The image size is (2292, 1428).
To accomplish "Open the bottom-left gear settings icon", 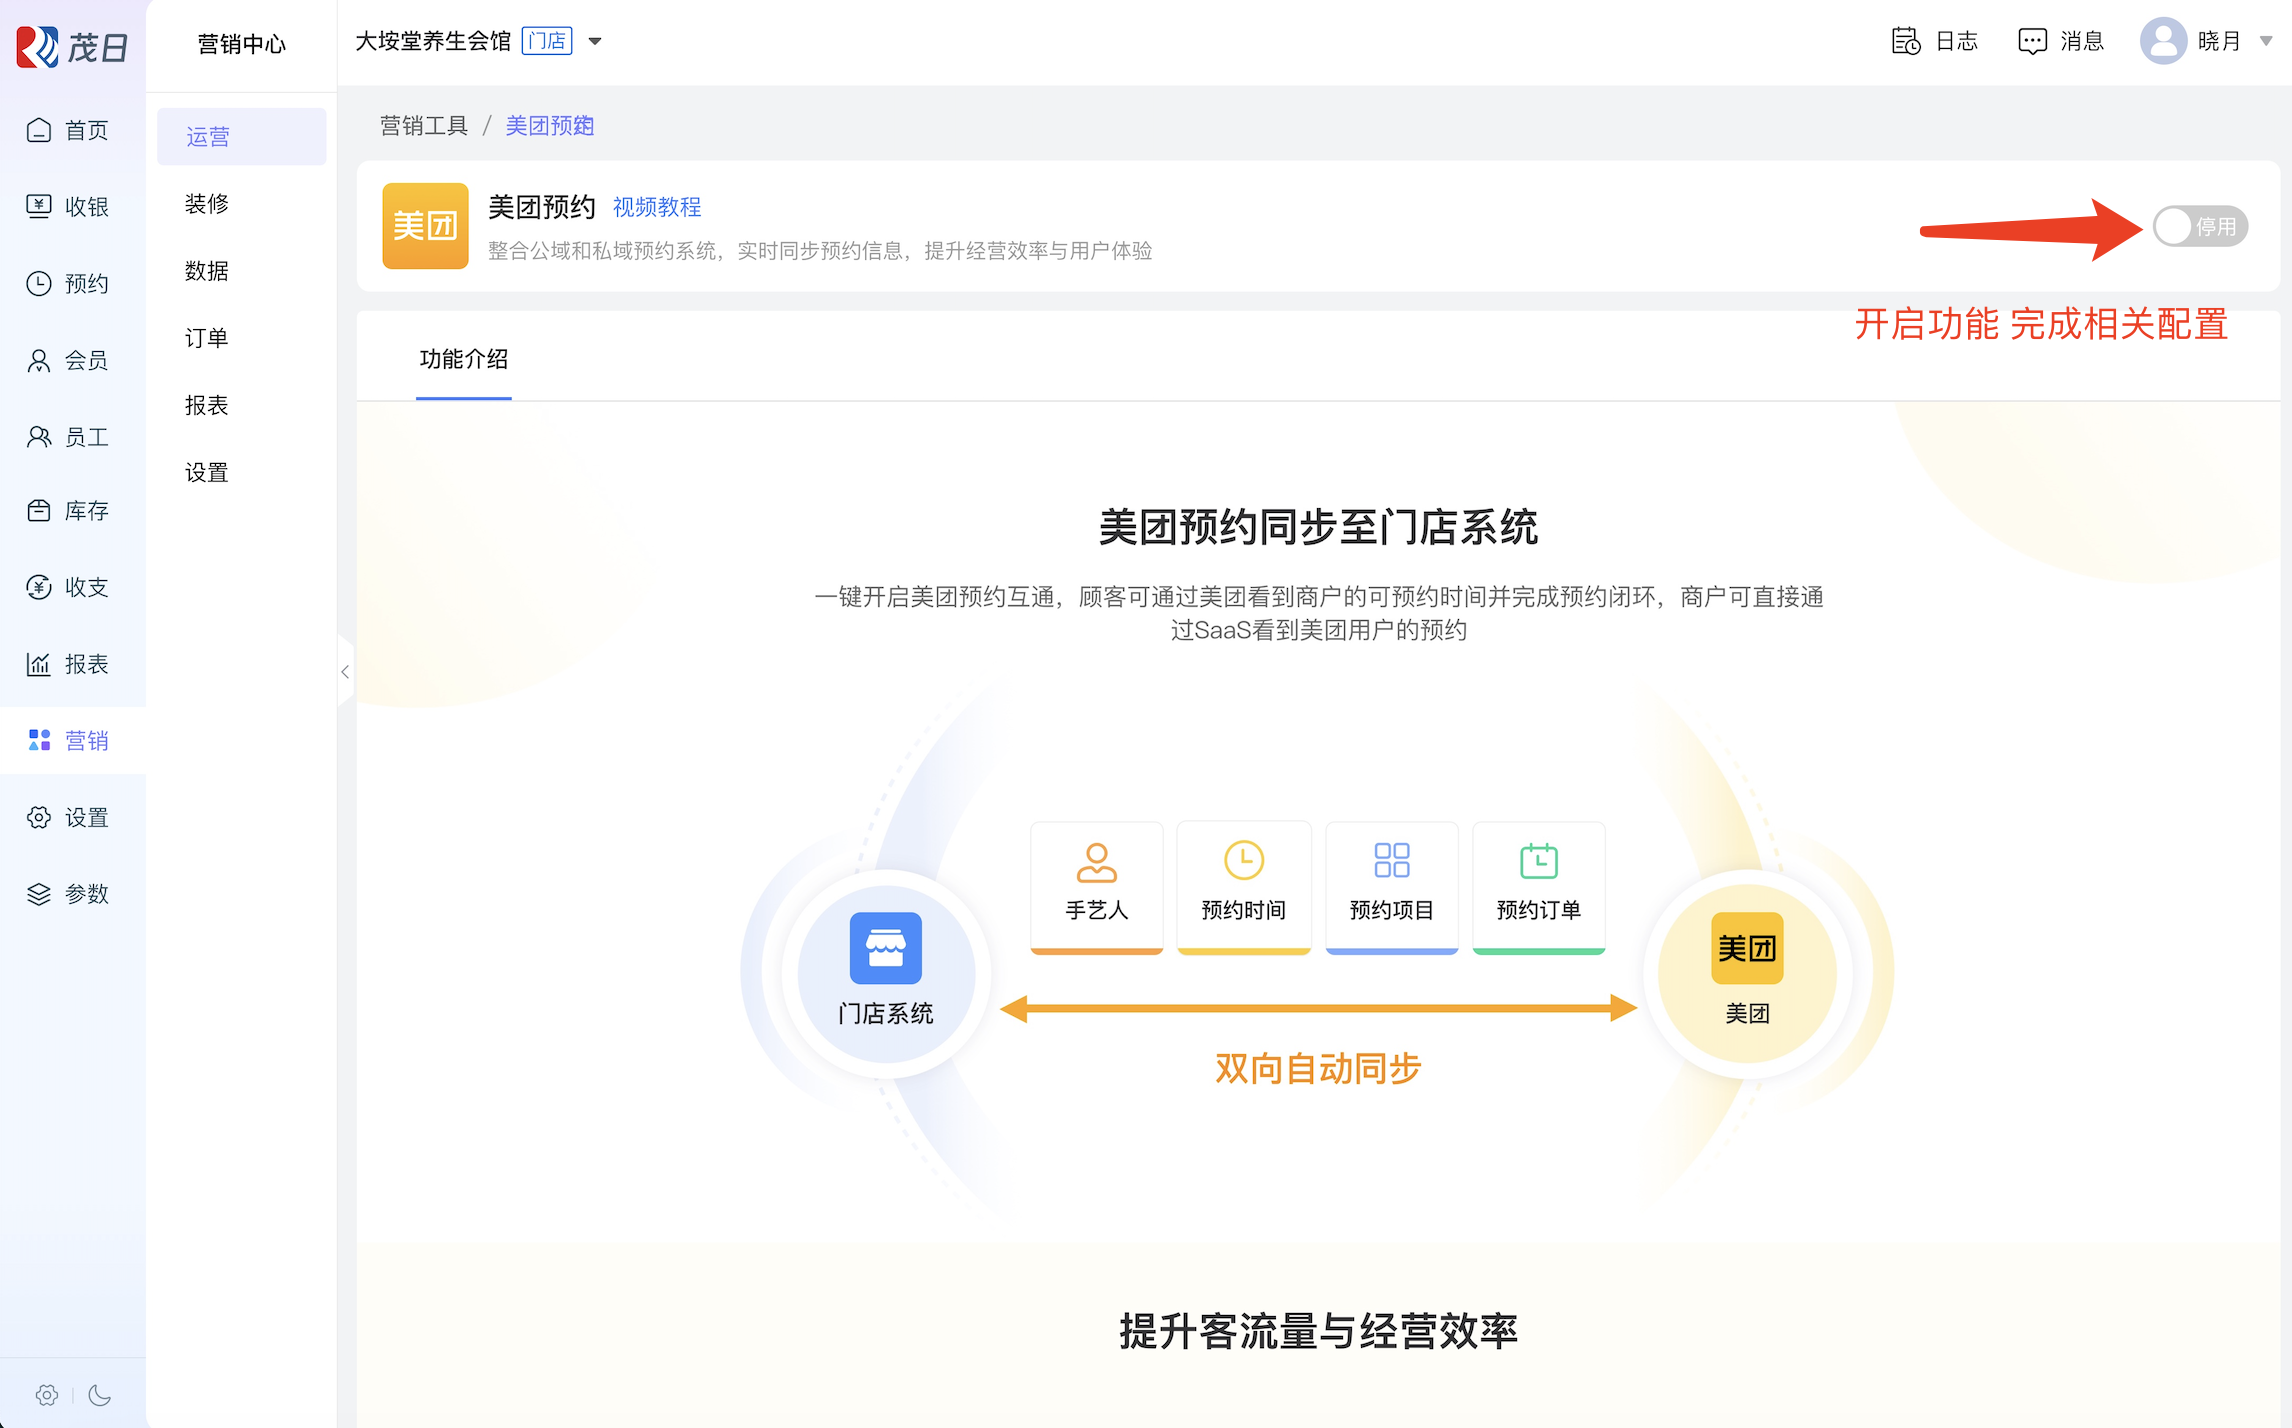I will [47, 1395].
